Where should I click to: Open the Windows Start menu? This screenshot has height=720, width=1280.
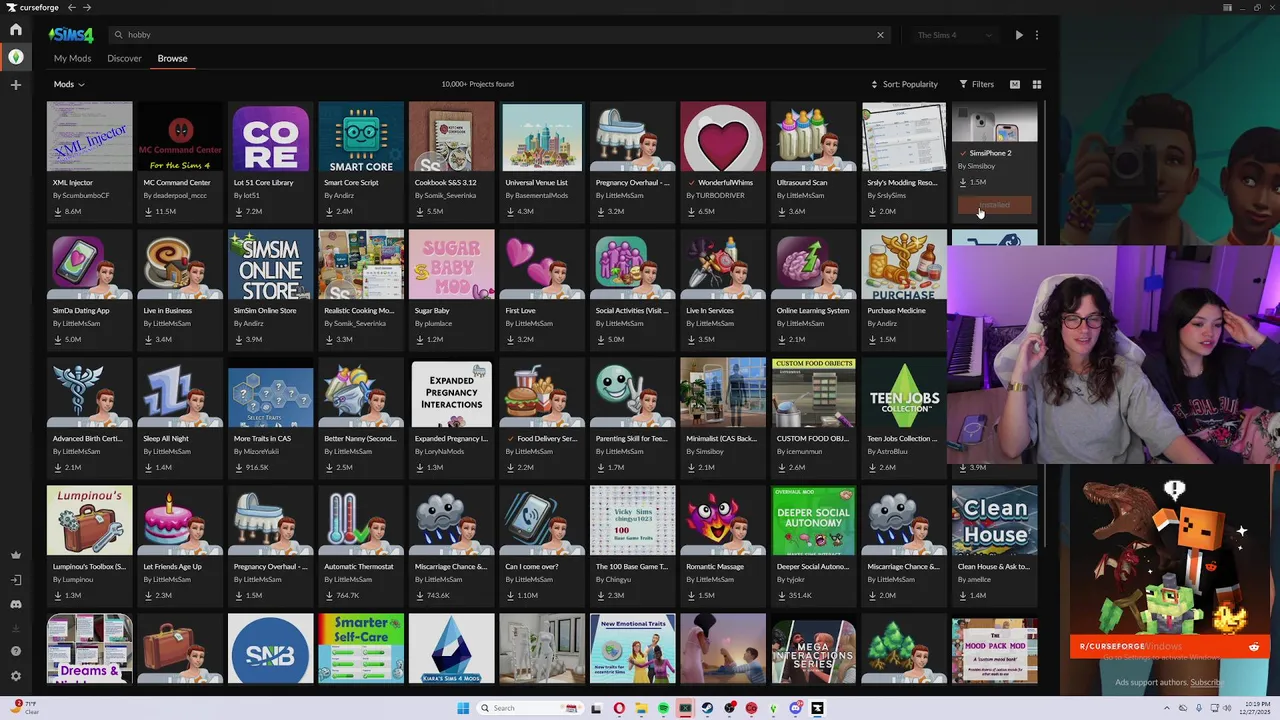[463, 708]
